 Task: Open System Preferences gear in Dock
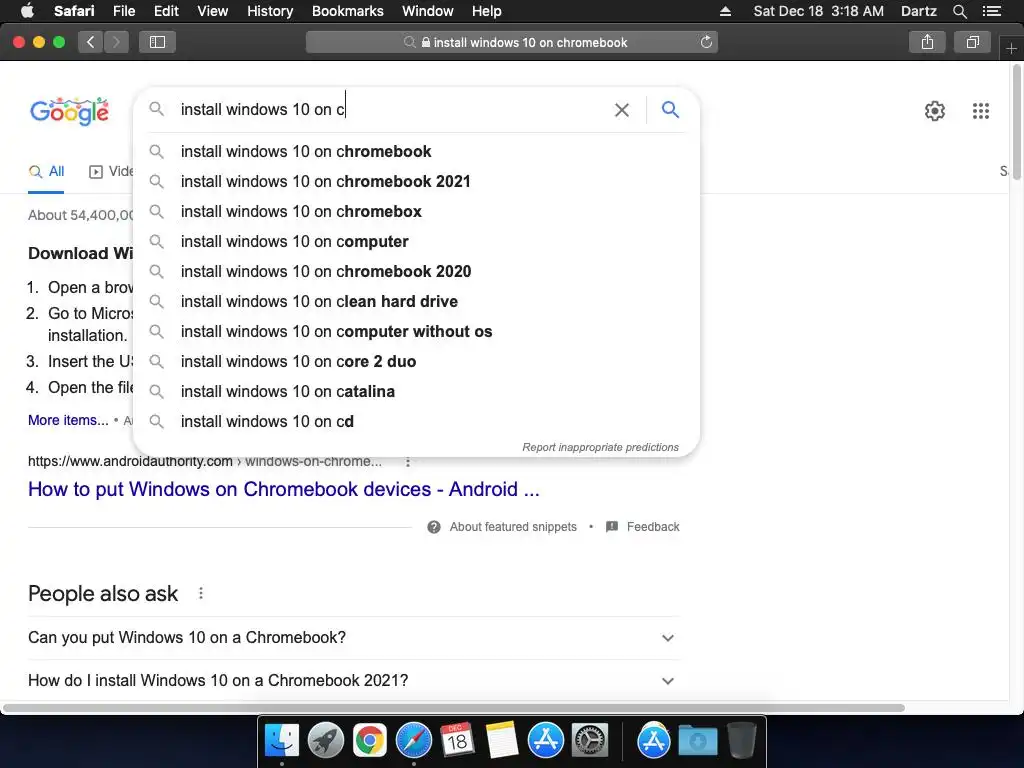coord(590,741)
